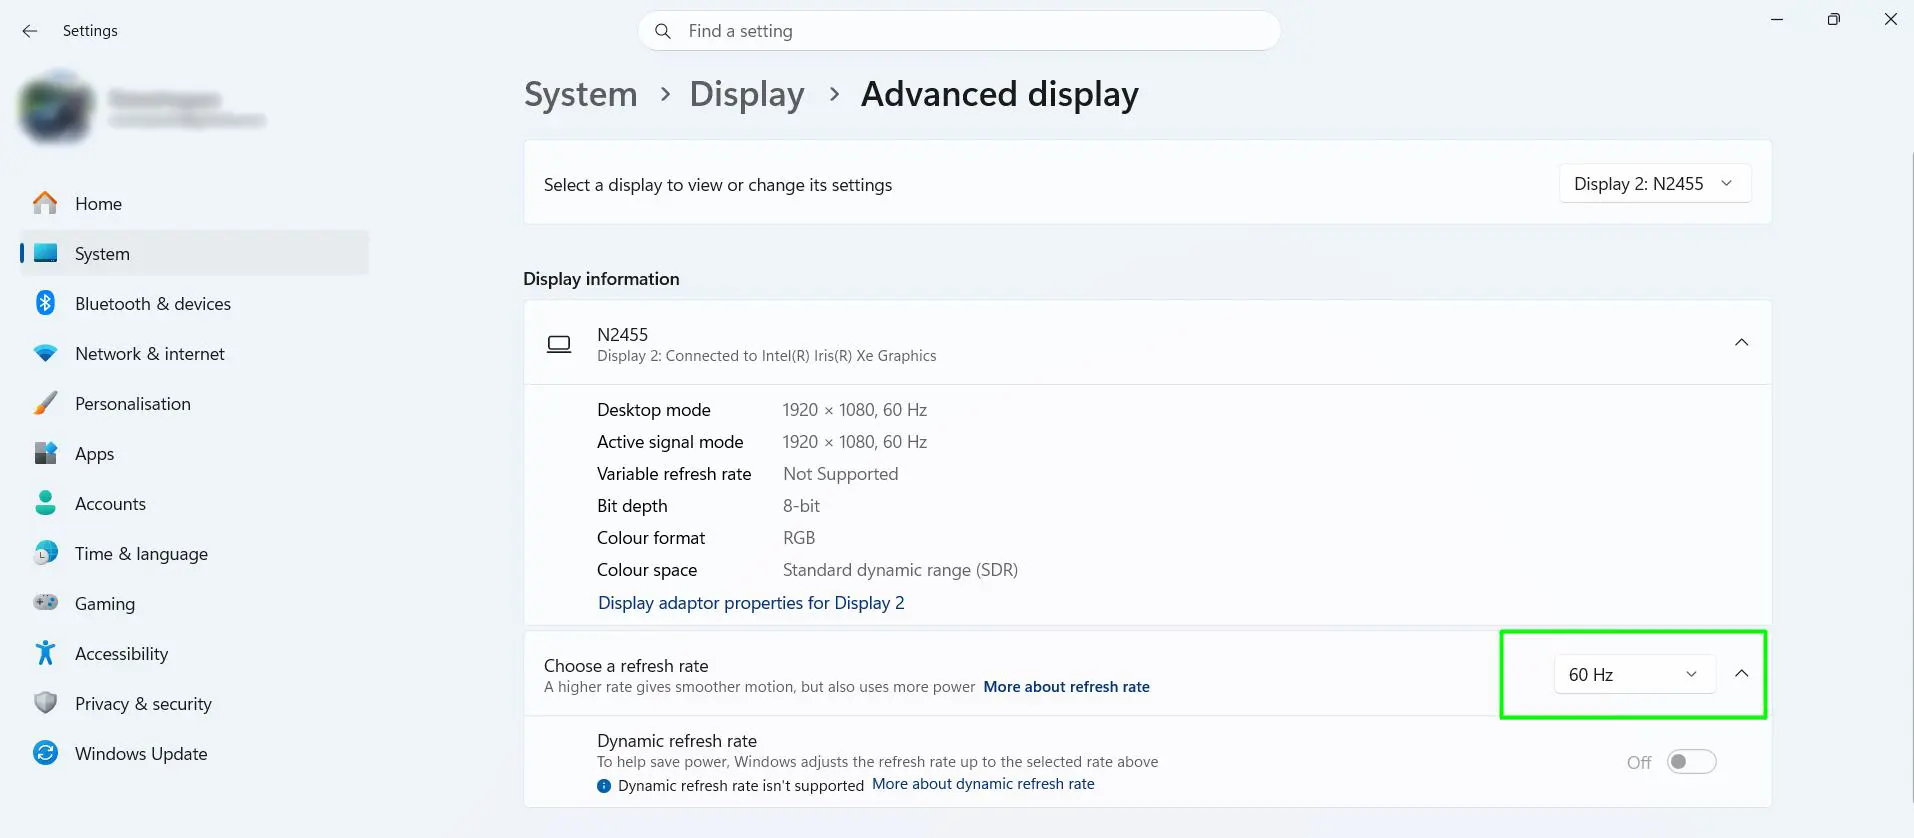Open Home via its house icon
The image size is (1914, 838).
point(45,203)
